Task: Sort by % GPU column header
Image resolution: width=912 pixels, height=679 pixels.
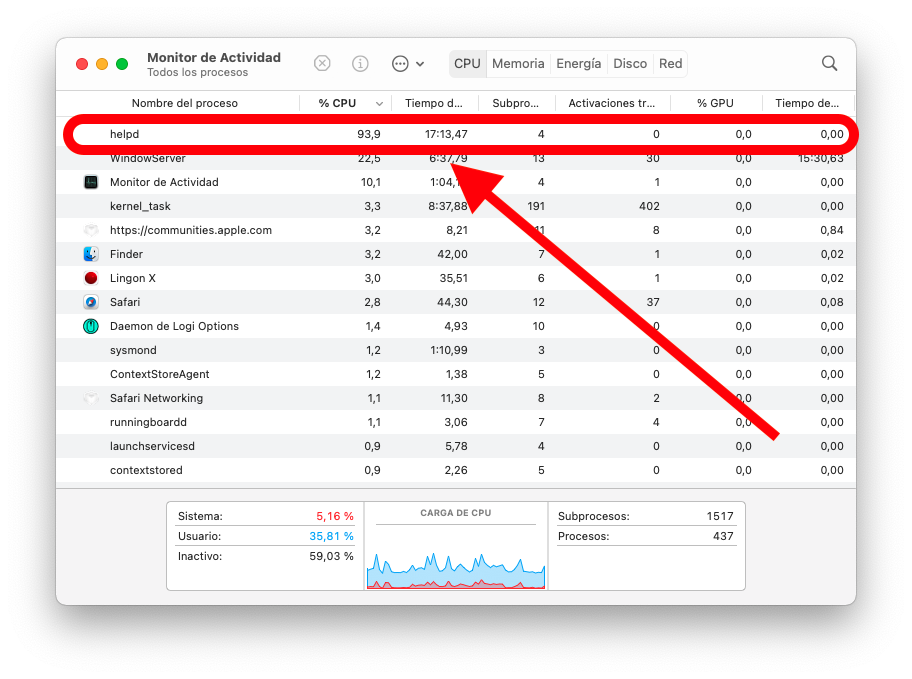Action: pos(715,103)
